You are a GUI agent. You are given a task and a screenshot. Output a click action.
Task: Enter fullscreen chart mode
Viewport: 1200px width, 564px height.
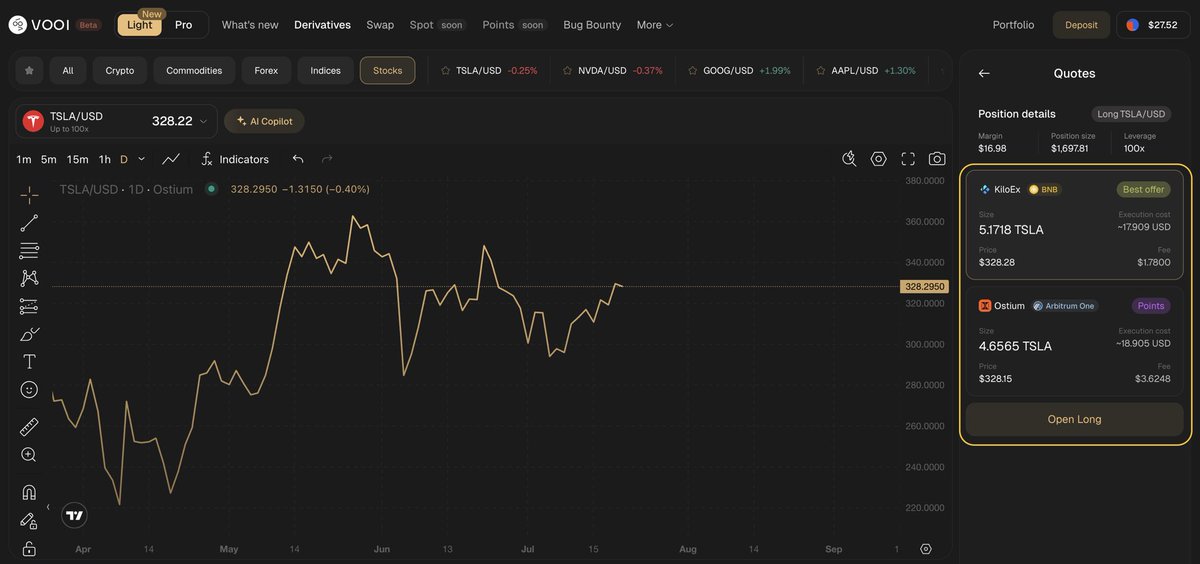coord(908,159)
